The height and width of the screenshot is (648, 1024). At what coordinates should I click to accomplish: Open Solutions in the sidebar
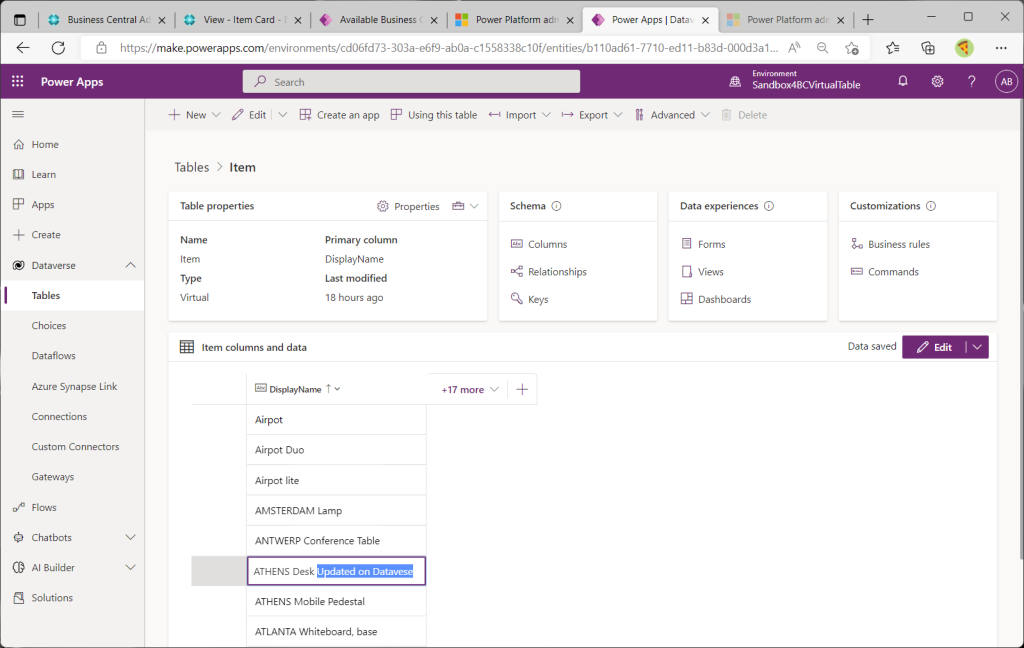click(52, 598)
